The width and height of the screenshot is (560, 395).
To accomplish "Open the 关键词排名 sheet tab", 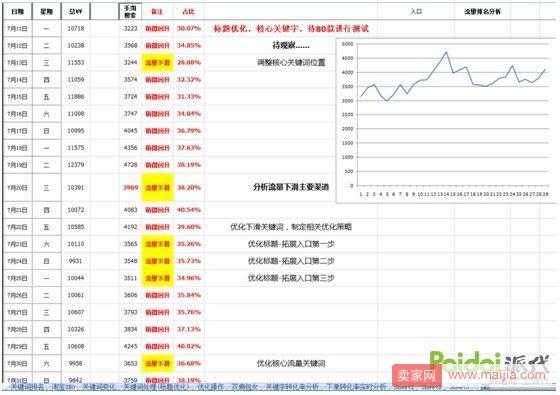I will (x=27, y=387).
